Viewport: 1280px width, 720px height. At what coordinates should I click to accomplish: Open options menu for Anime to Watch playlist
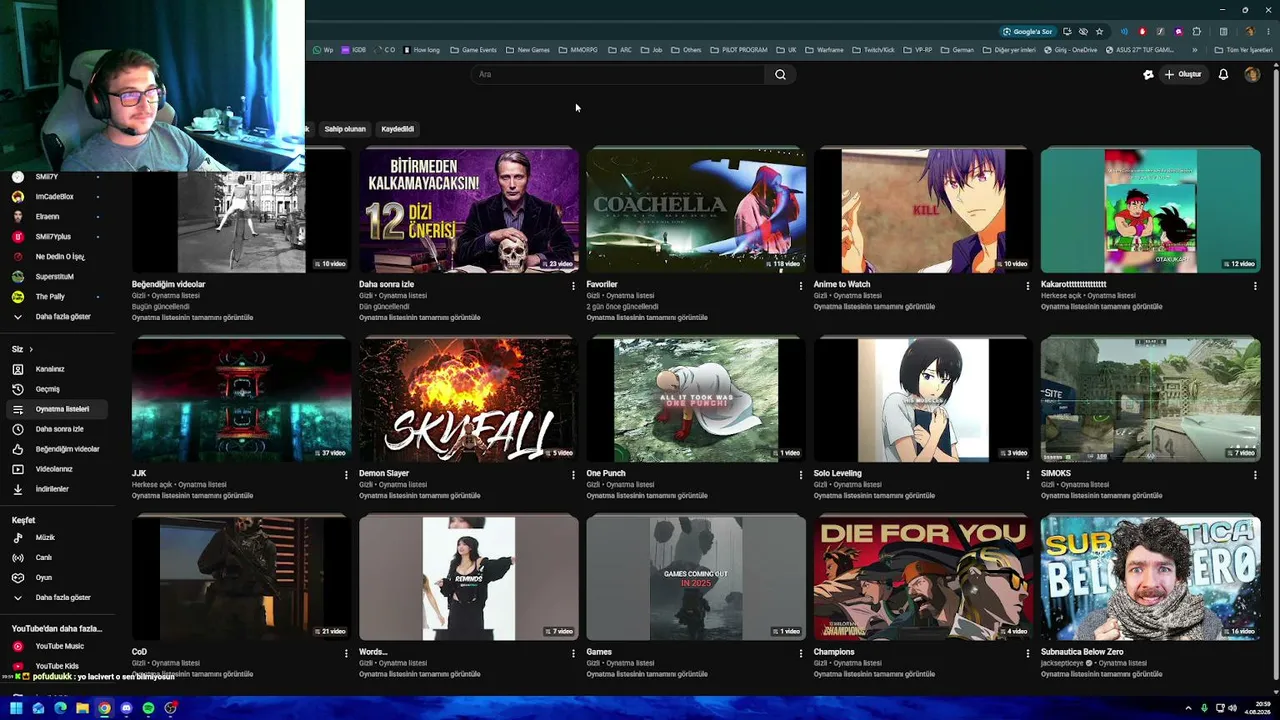pos(1027,286)
